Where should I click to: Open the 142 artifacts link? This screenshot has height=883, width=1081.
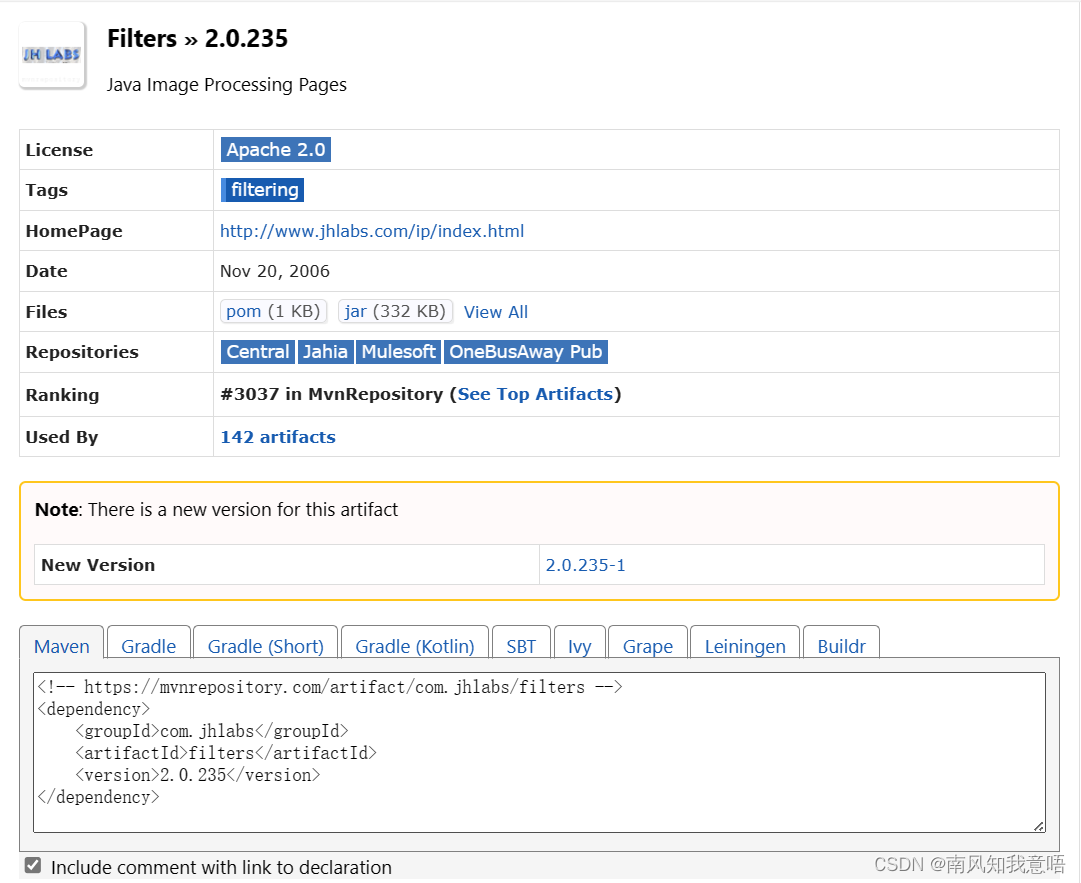pos(278,437)
